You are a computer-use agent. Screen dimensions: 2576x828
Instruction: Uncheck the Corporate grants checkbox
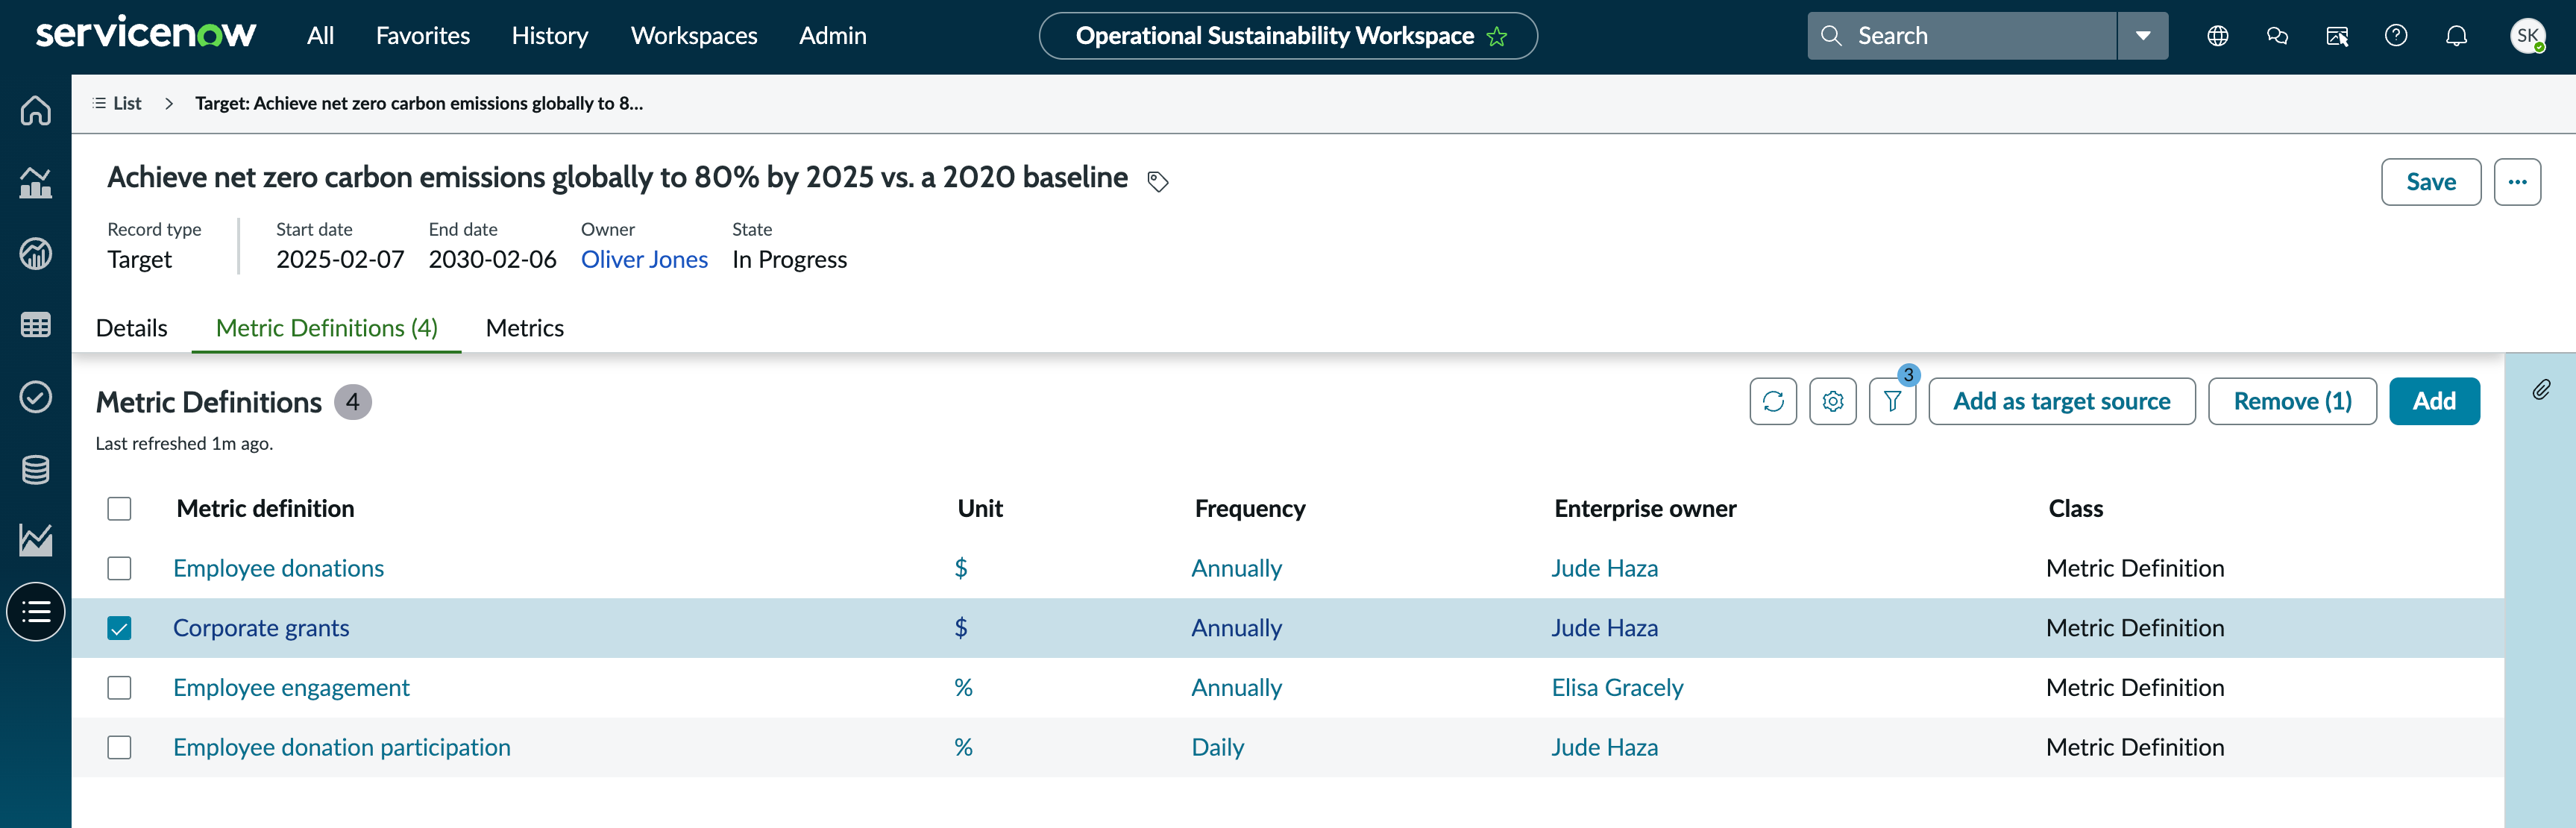pyautogui.click(x=119, y=628)
